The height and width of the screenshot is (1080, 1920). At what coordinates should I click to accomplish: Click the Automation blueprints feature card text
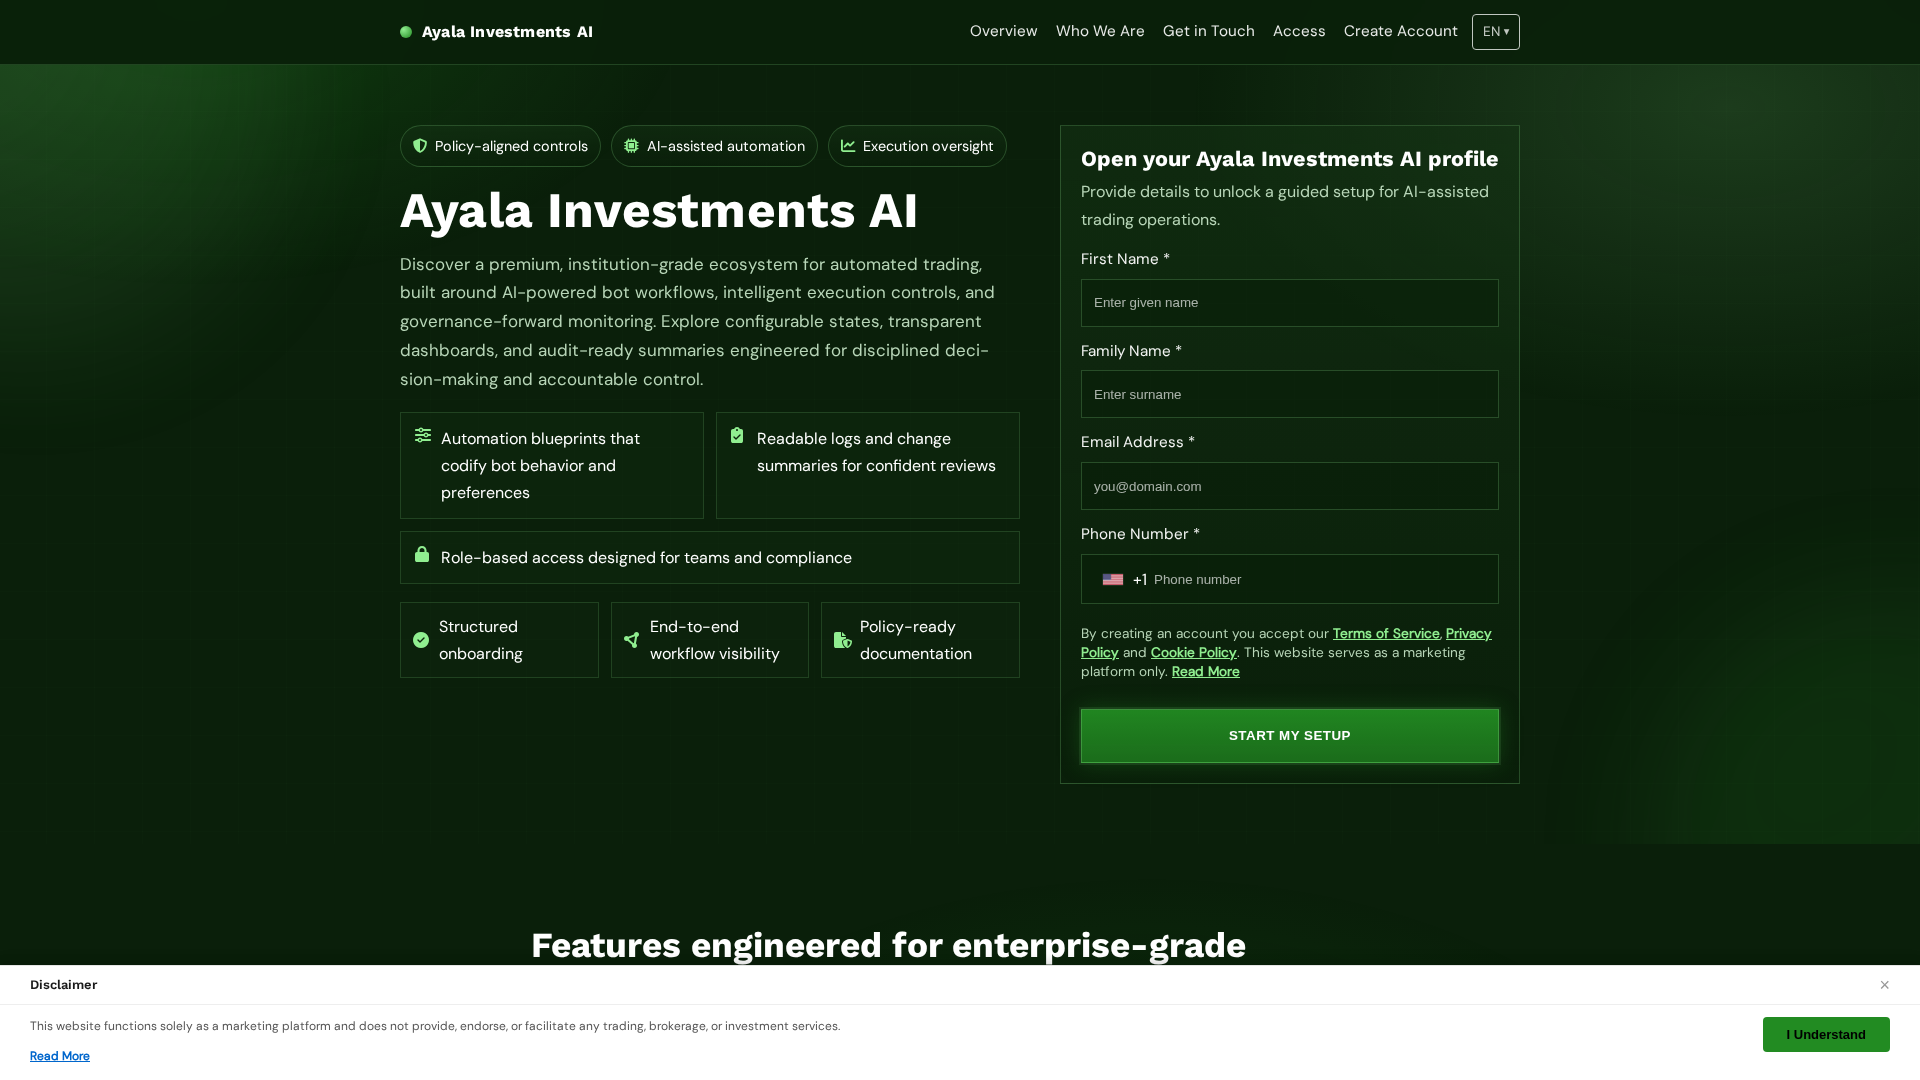[540, 466]
